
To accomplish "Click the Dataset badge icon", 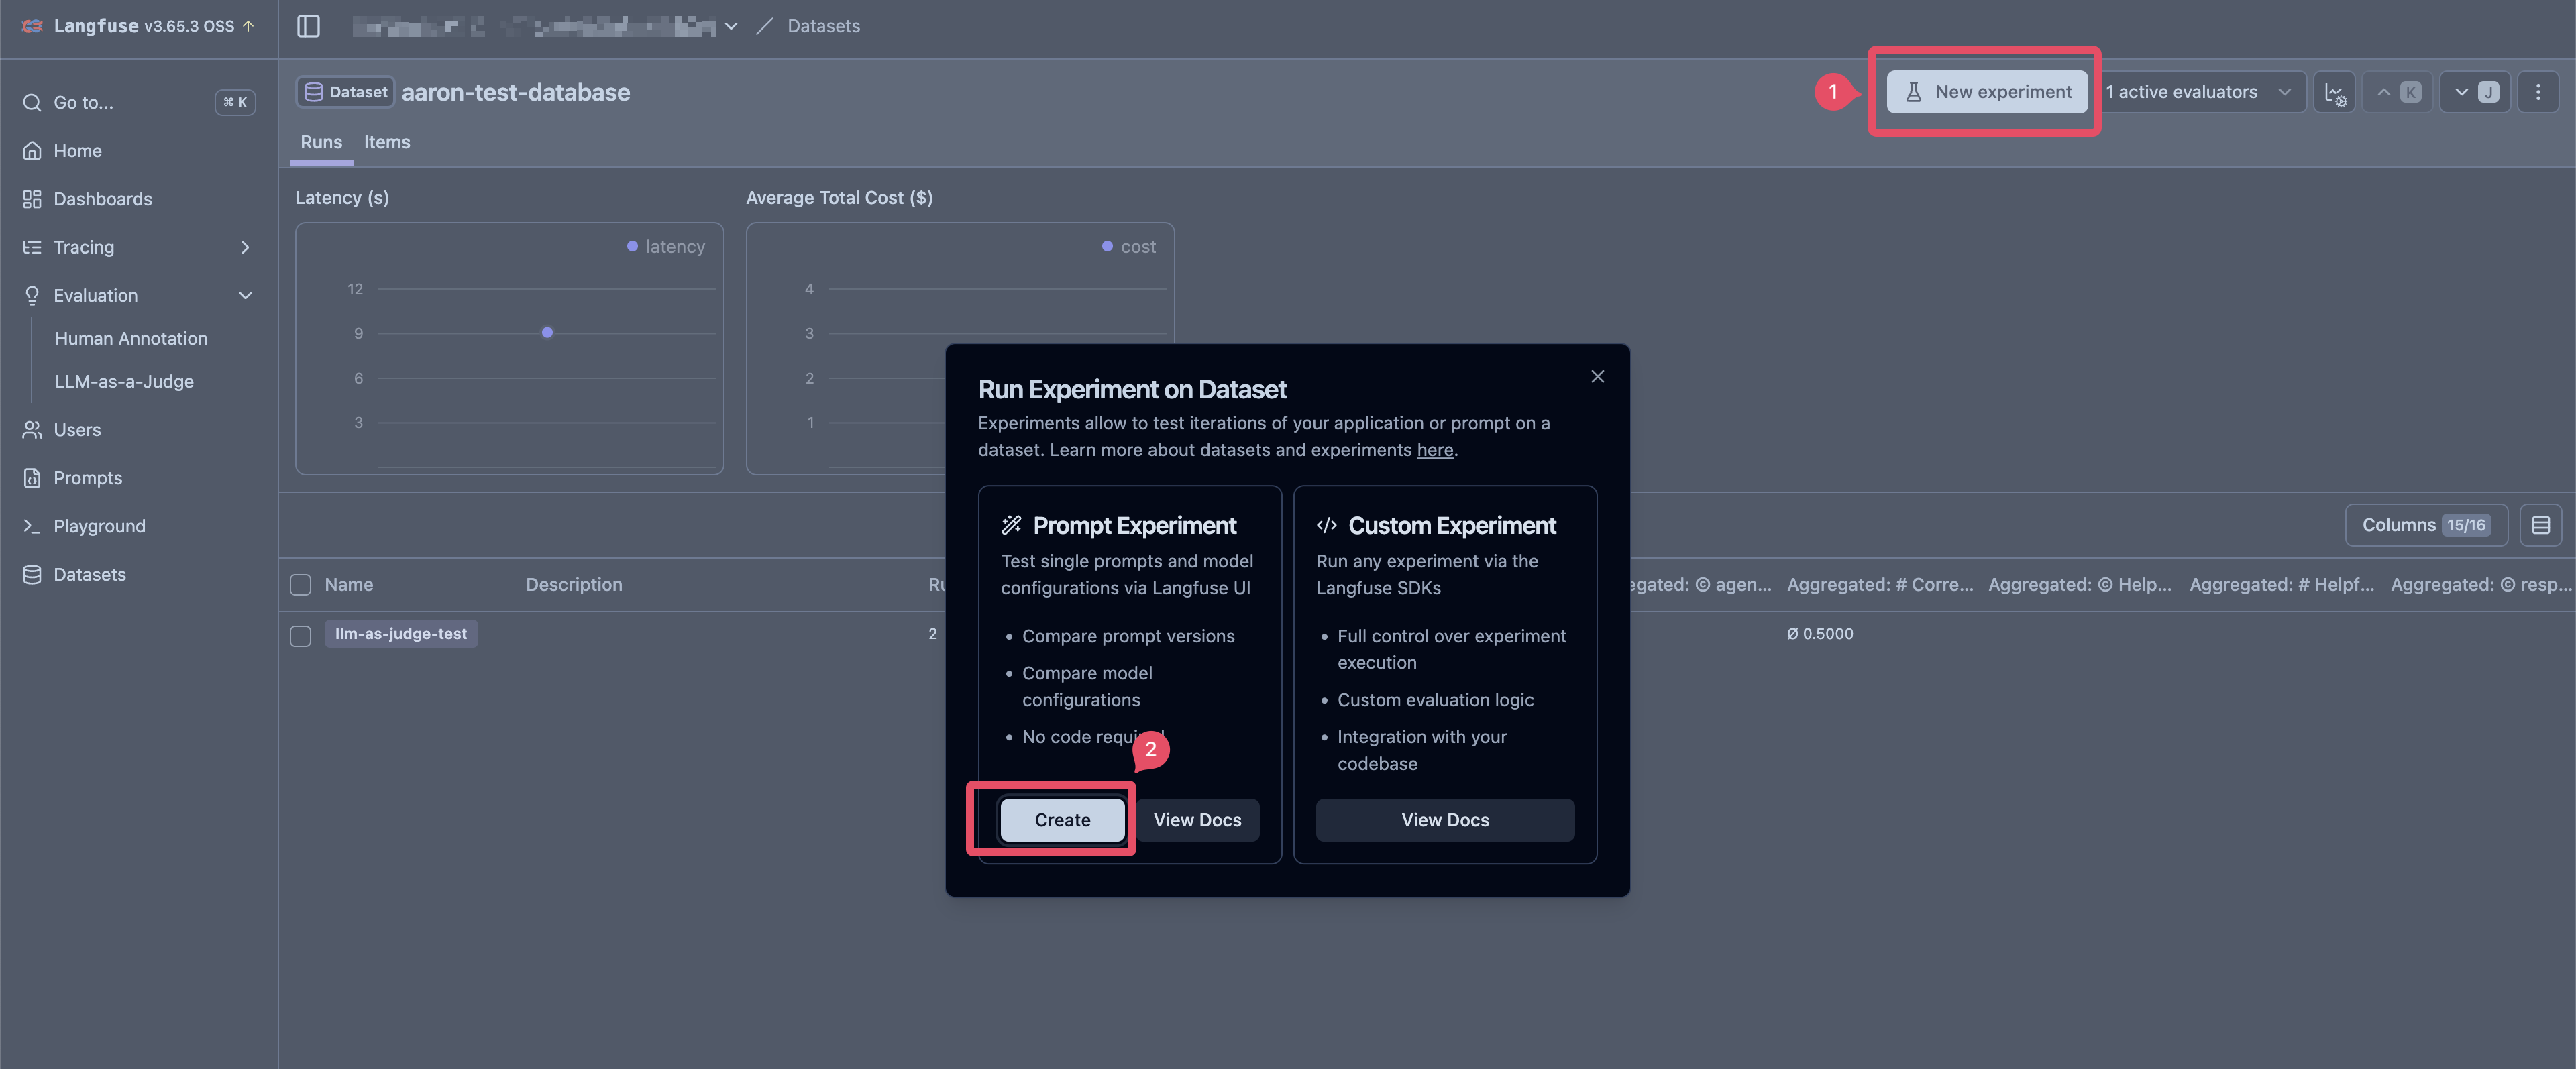I will point(313,92).
